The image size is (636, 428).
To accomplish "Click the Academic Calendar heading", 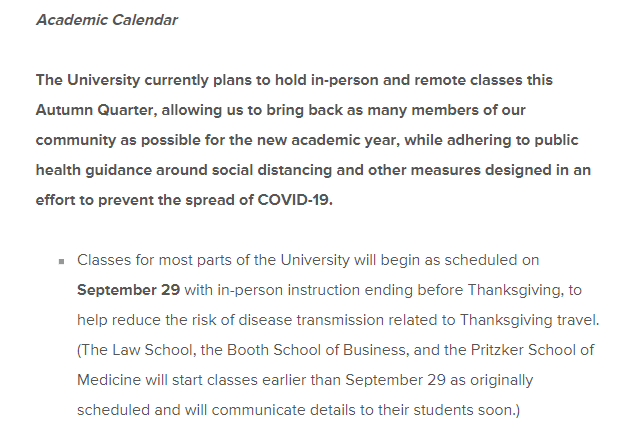I will click(x=107, y=20).
